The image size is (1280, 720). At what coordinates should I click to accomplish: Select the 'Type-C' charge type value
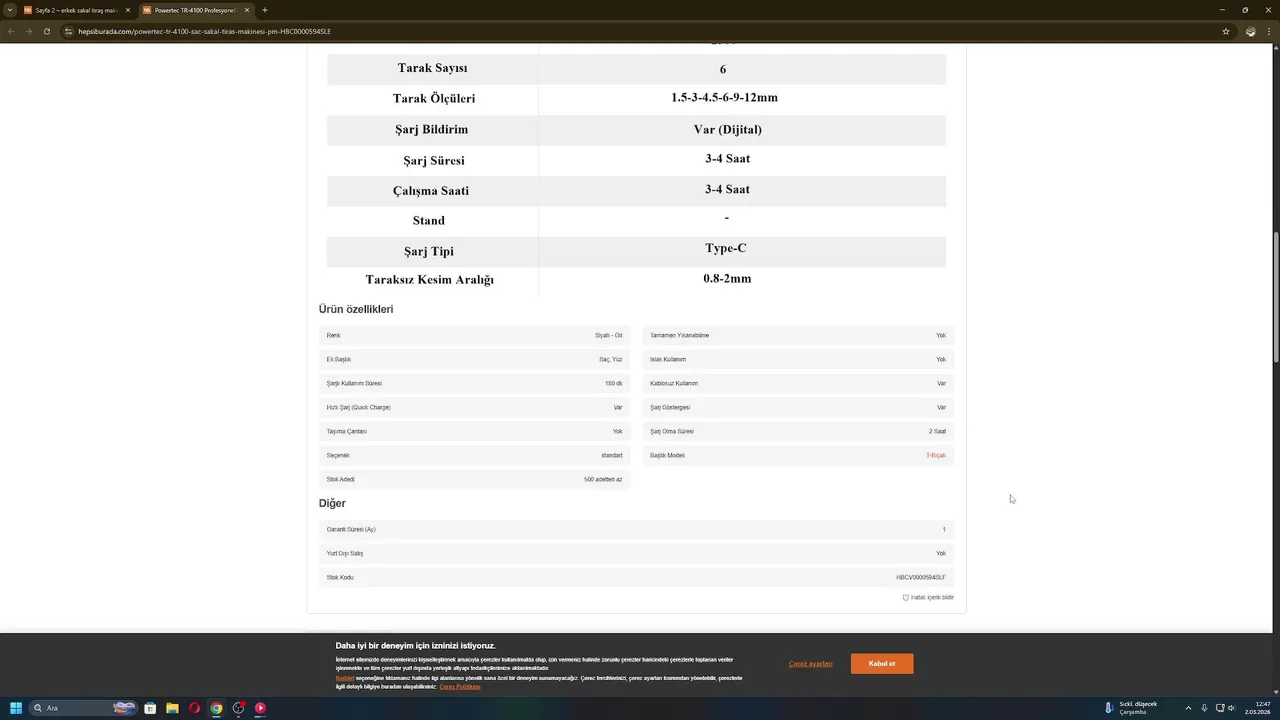[x=726, y=248]
